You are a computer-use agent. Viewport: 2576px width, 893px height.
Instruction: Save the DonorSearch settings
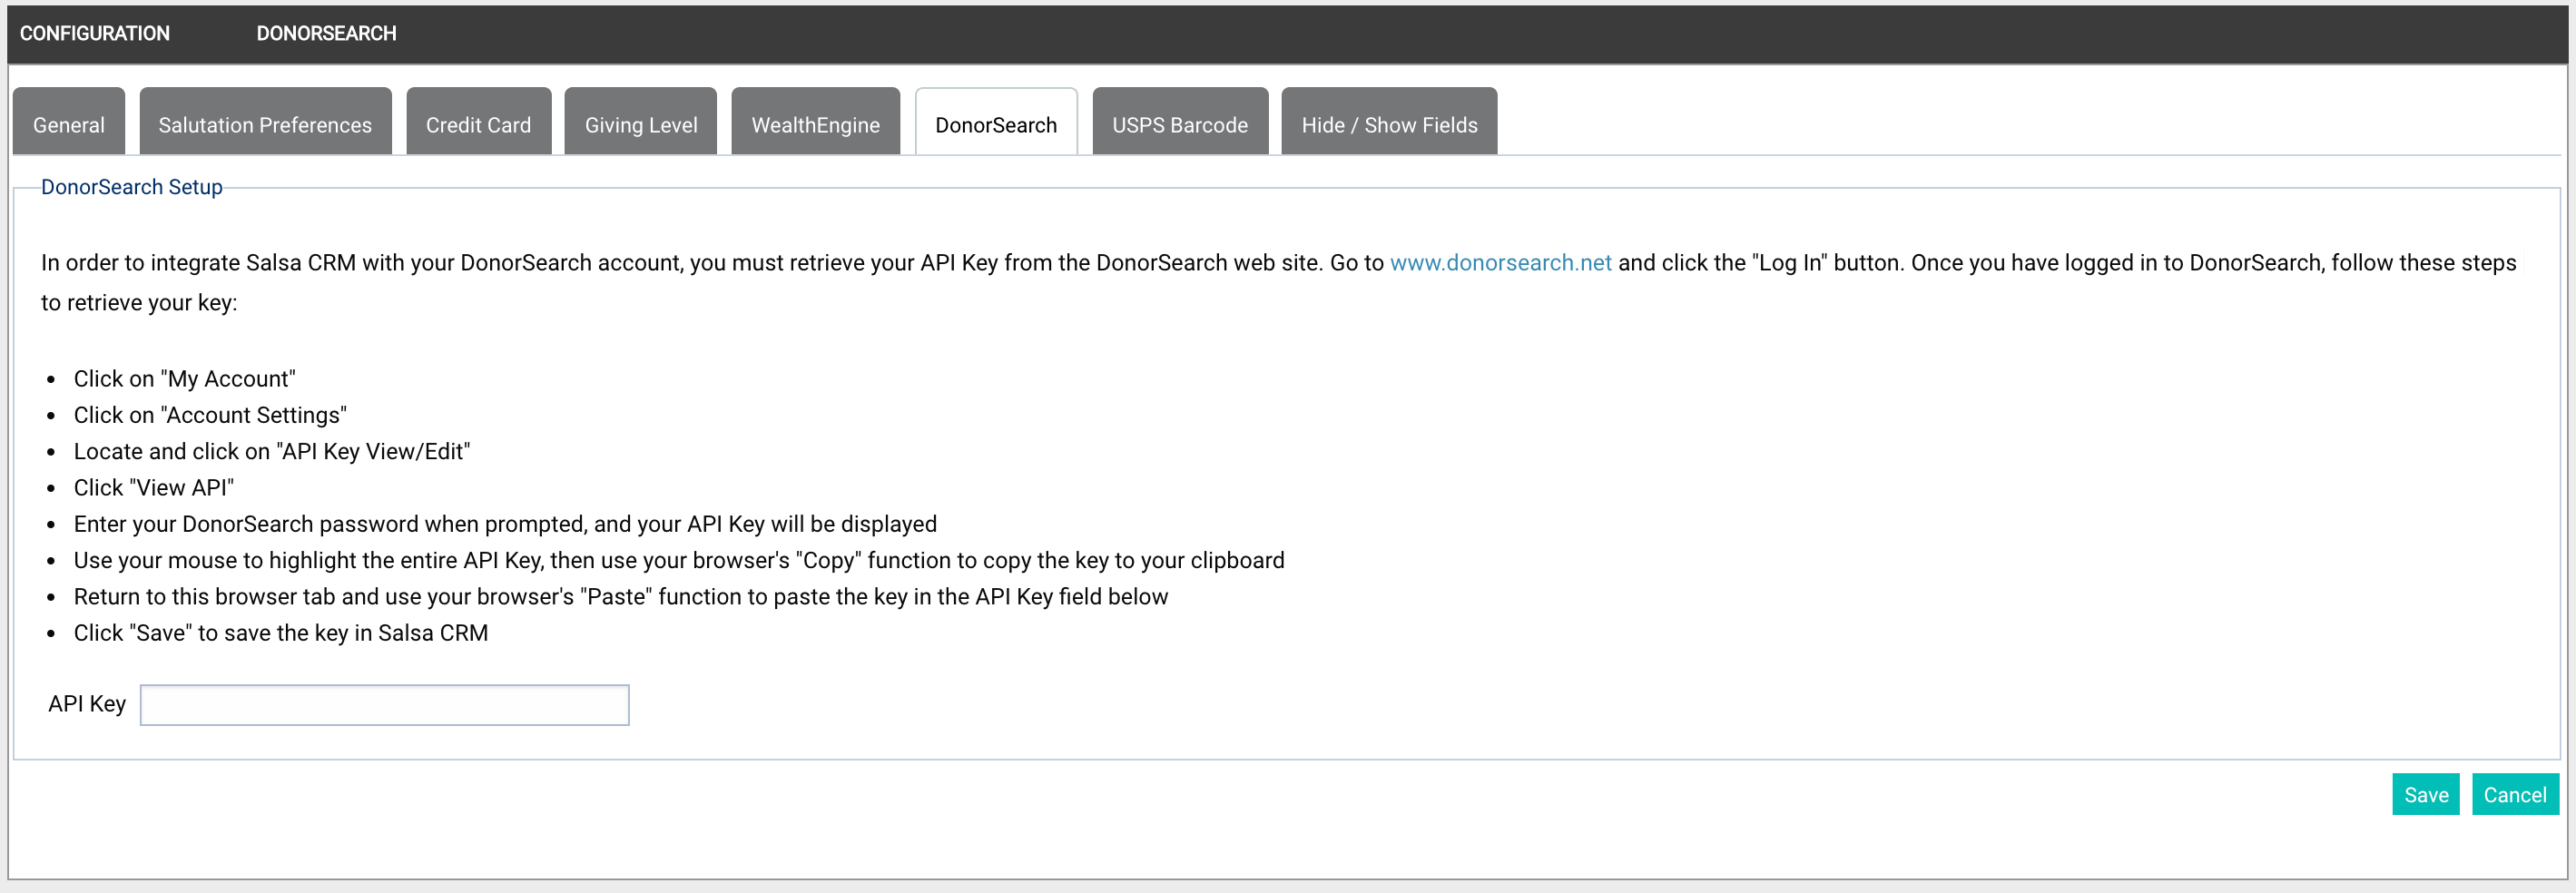click(2425, 795)
